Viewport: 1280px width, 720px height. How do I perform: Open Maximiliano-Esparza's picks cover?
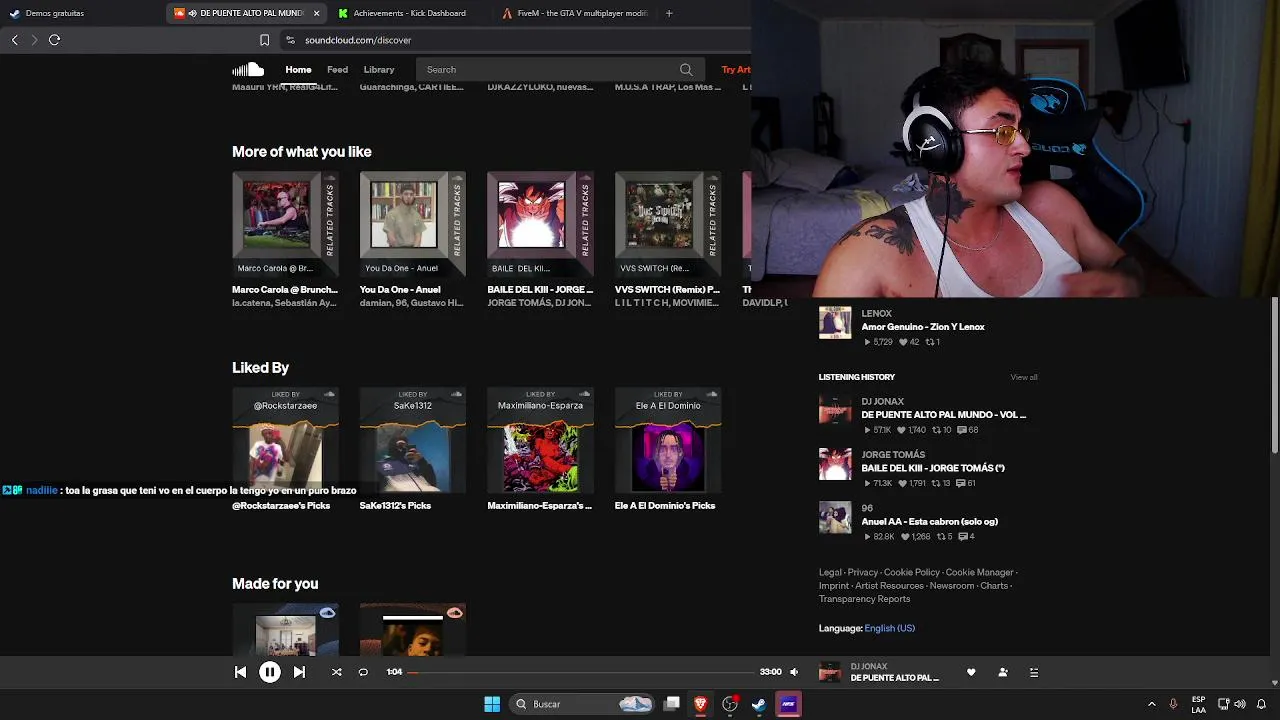(540, 441)
